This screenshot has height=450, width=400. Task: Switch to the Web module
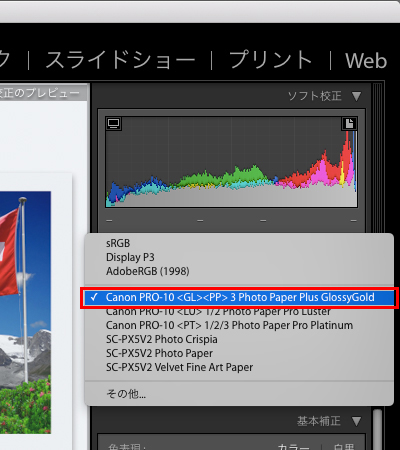(x=366, y=61)
